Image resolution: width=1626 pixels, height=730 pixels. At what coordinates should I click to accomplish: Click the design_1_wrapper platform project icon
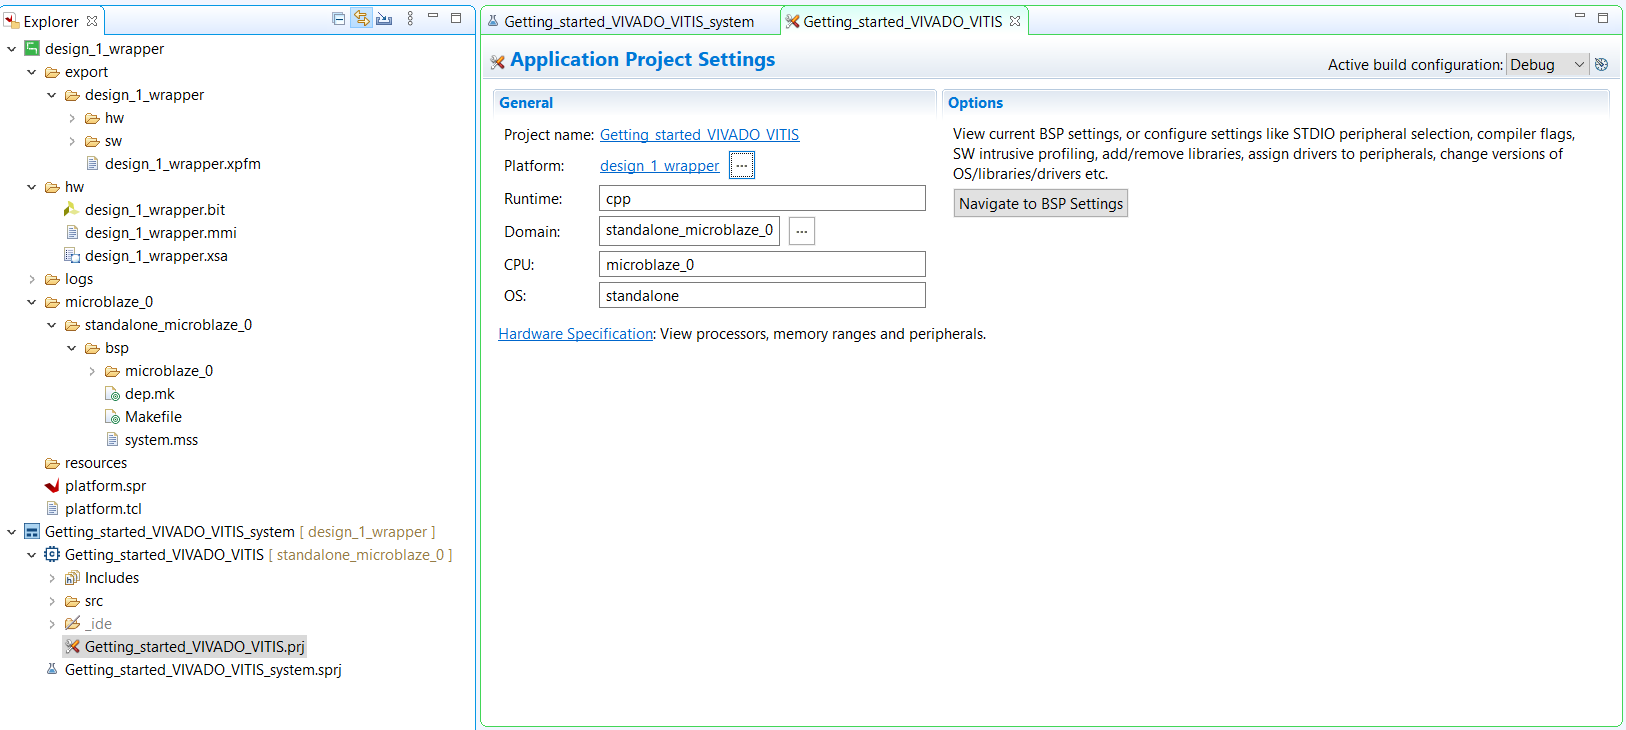coord(32,49)
